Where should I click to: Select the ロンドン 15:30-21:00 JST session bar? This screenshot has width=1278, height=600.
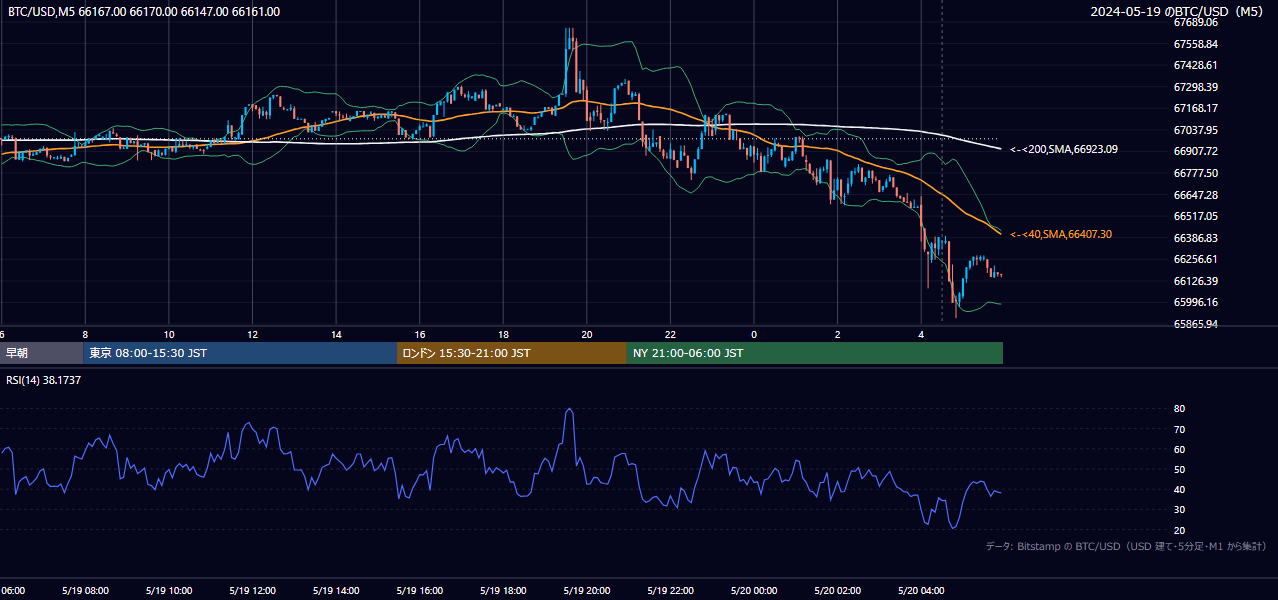click(x=512, y=353)
